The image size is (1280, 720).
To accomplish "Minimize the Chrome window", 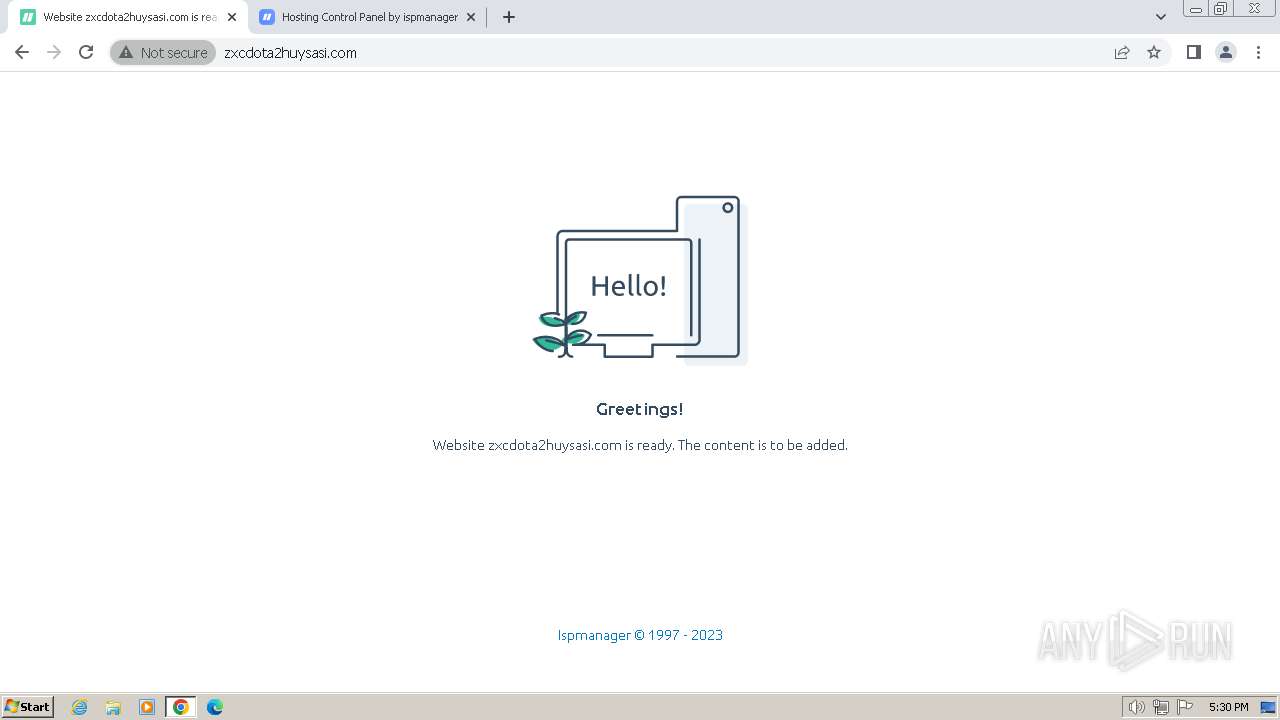I will pyautogui.click(x=1196, y=9).
